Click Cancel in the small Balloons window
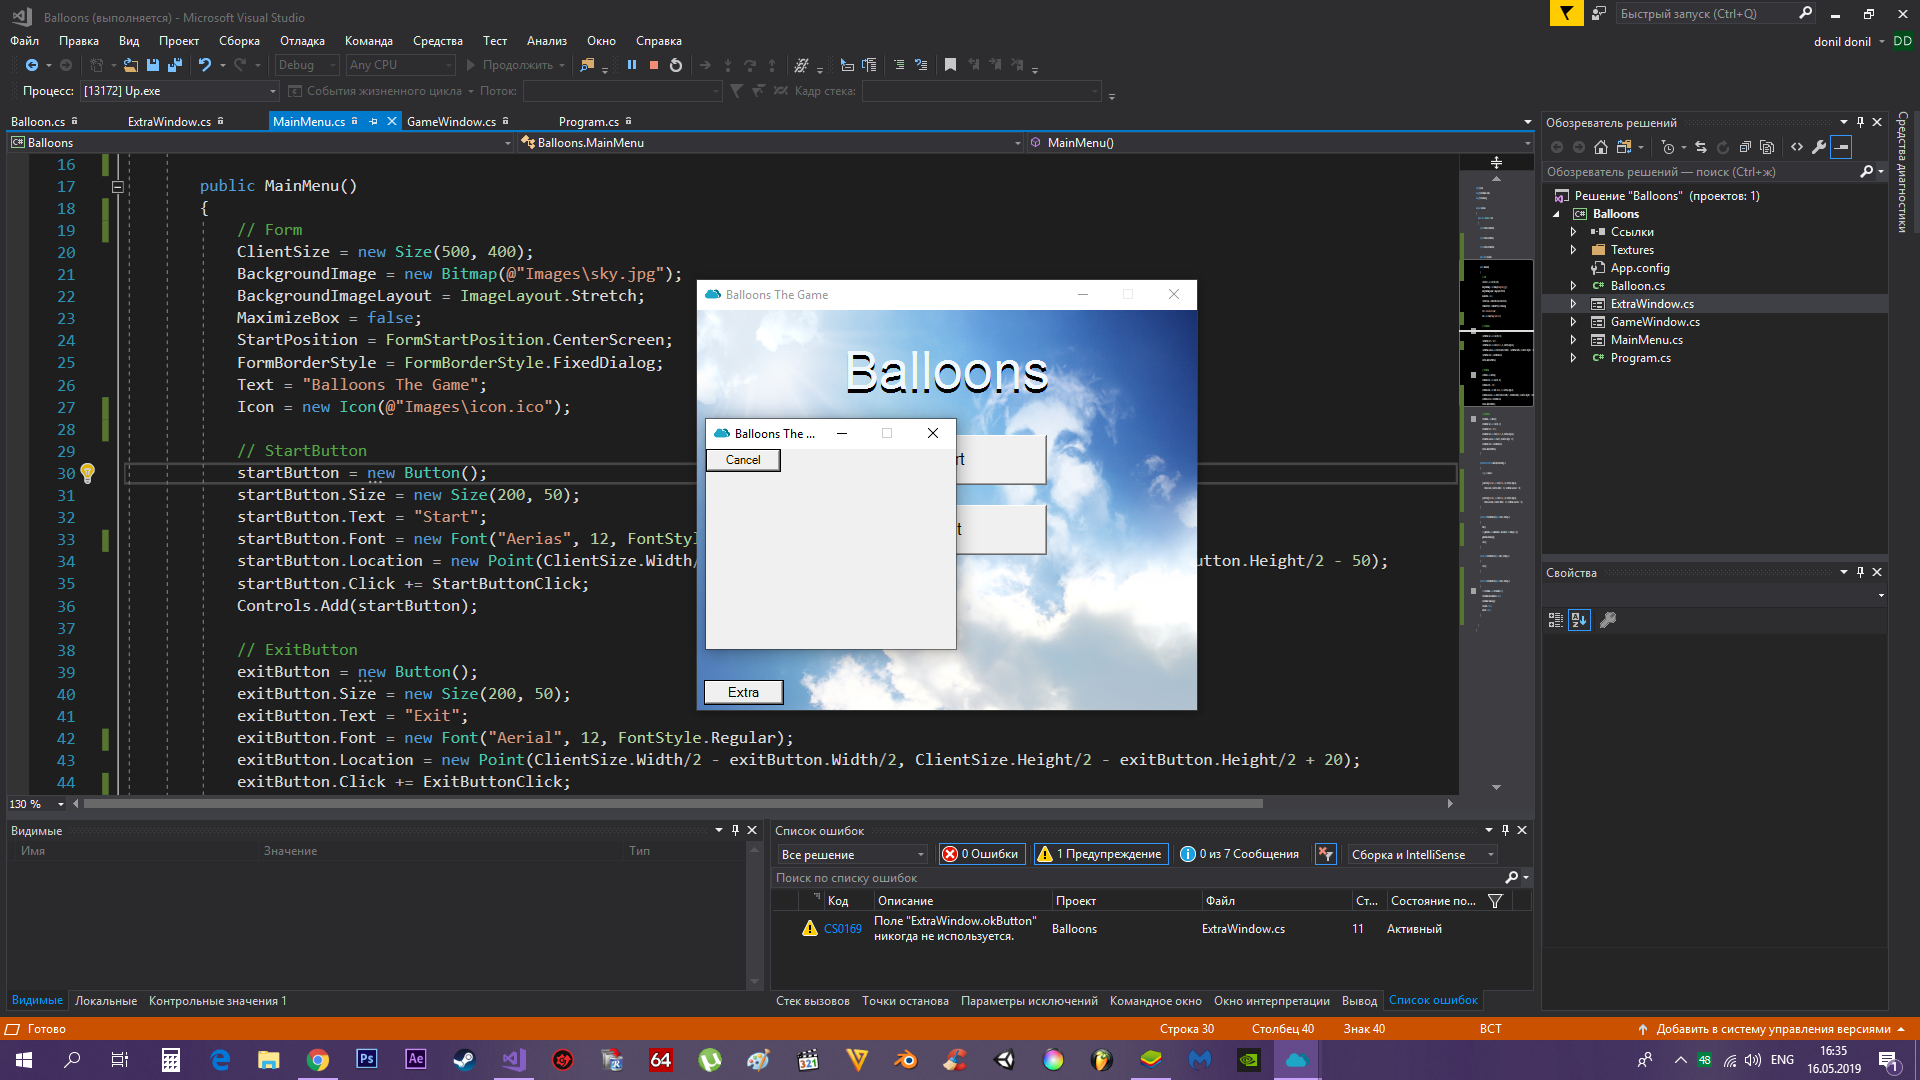 743,460
